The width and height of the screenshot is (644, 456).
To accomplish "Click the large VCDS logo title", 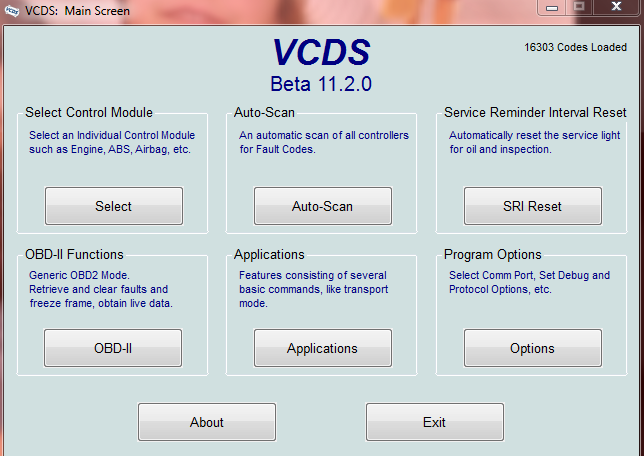I will (322, 52).
